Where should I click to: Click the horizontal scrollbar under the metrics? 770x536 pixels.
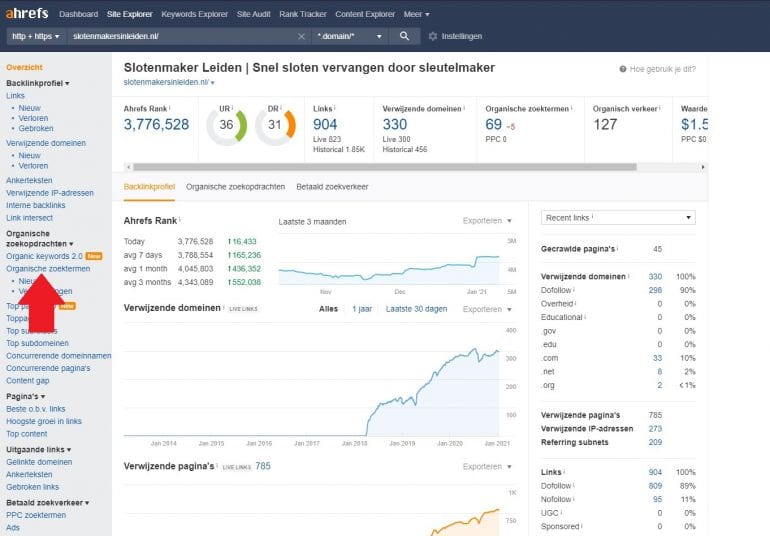coord(385,167)
